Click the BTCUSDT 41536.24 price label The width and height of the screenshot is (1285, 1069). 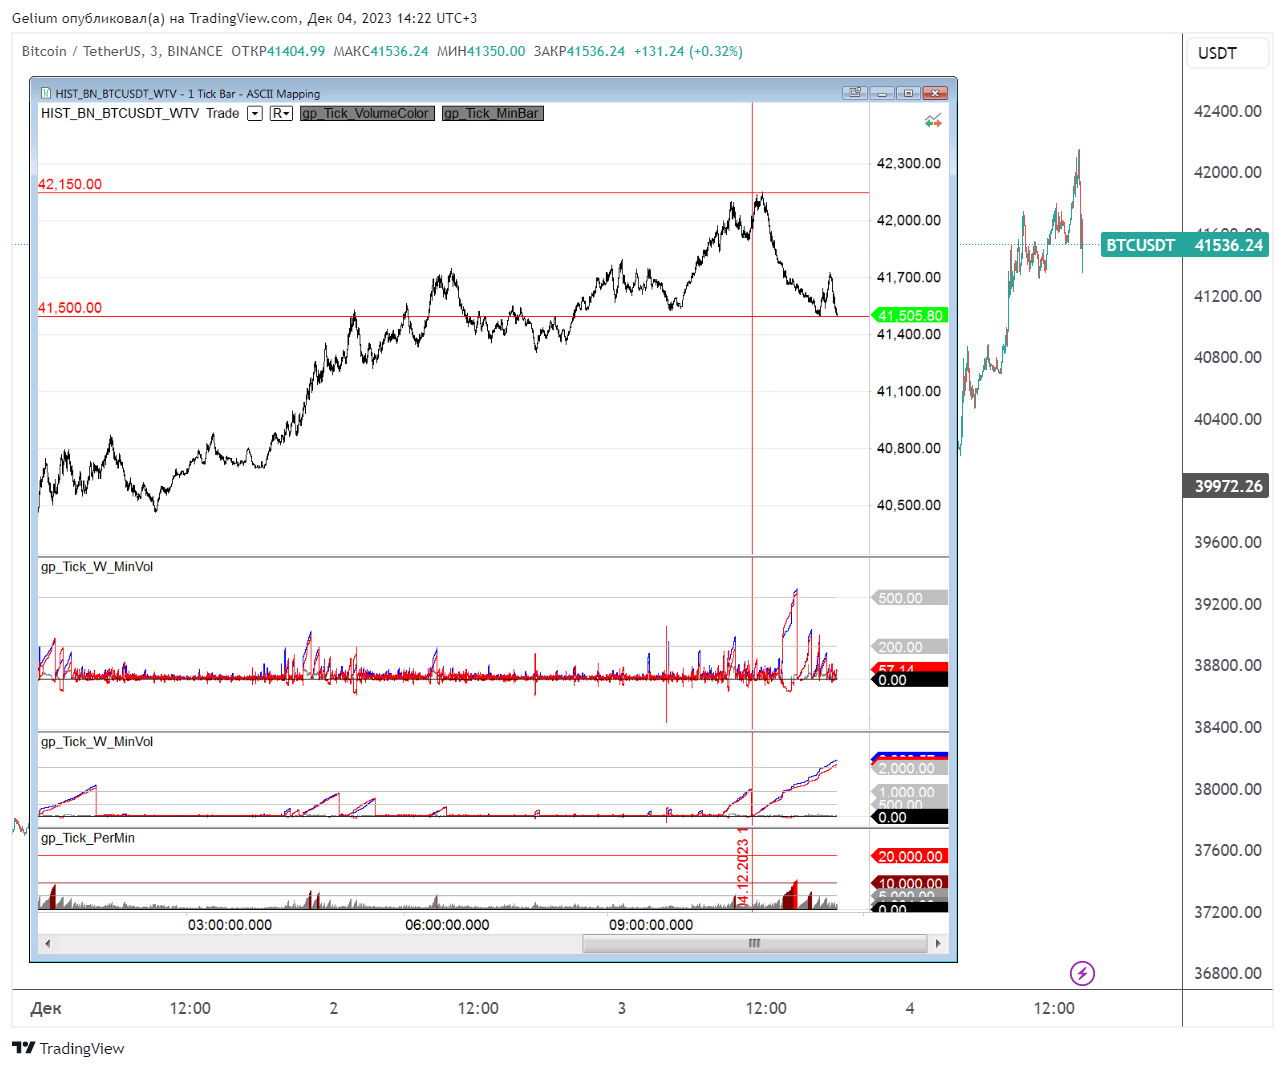point(1185,245)
